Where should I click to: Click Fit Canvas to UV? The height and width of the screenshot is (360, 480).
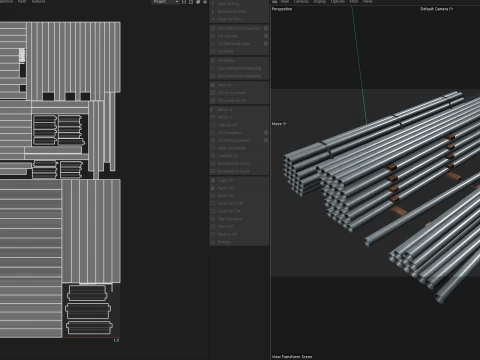coord(239,100)
